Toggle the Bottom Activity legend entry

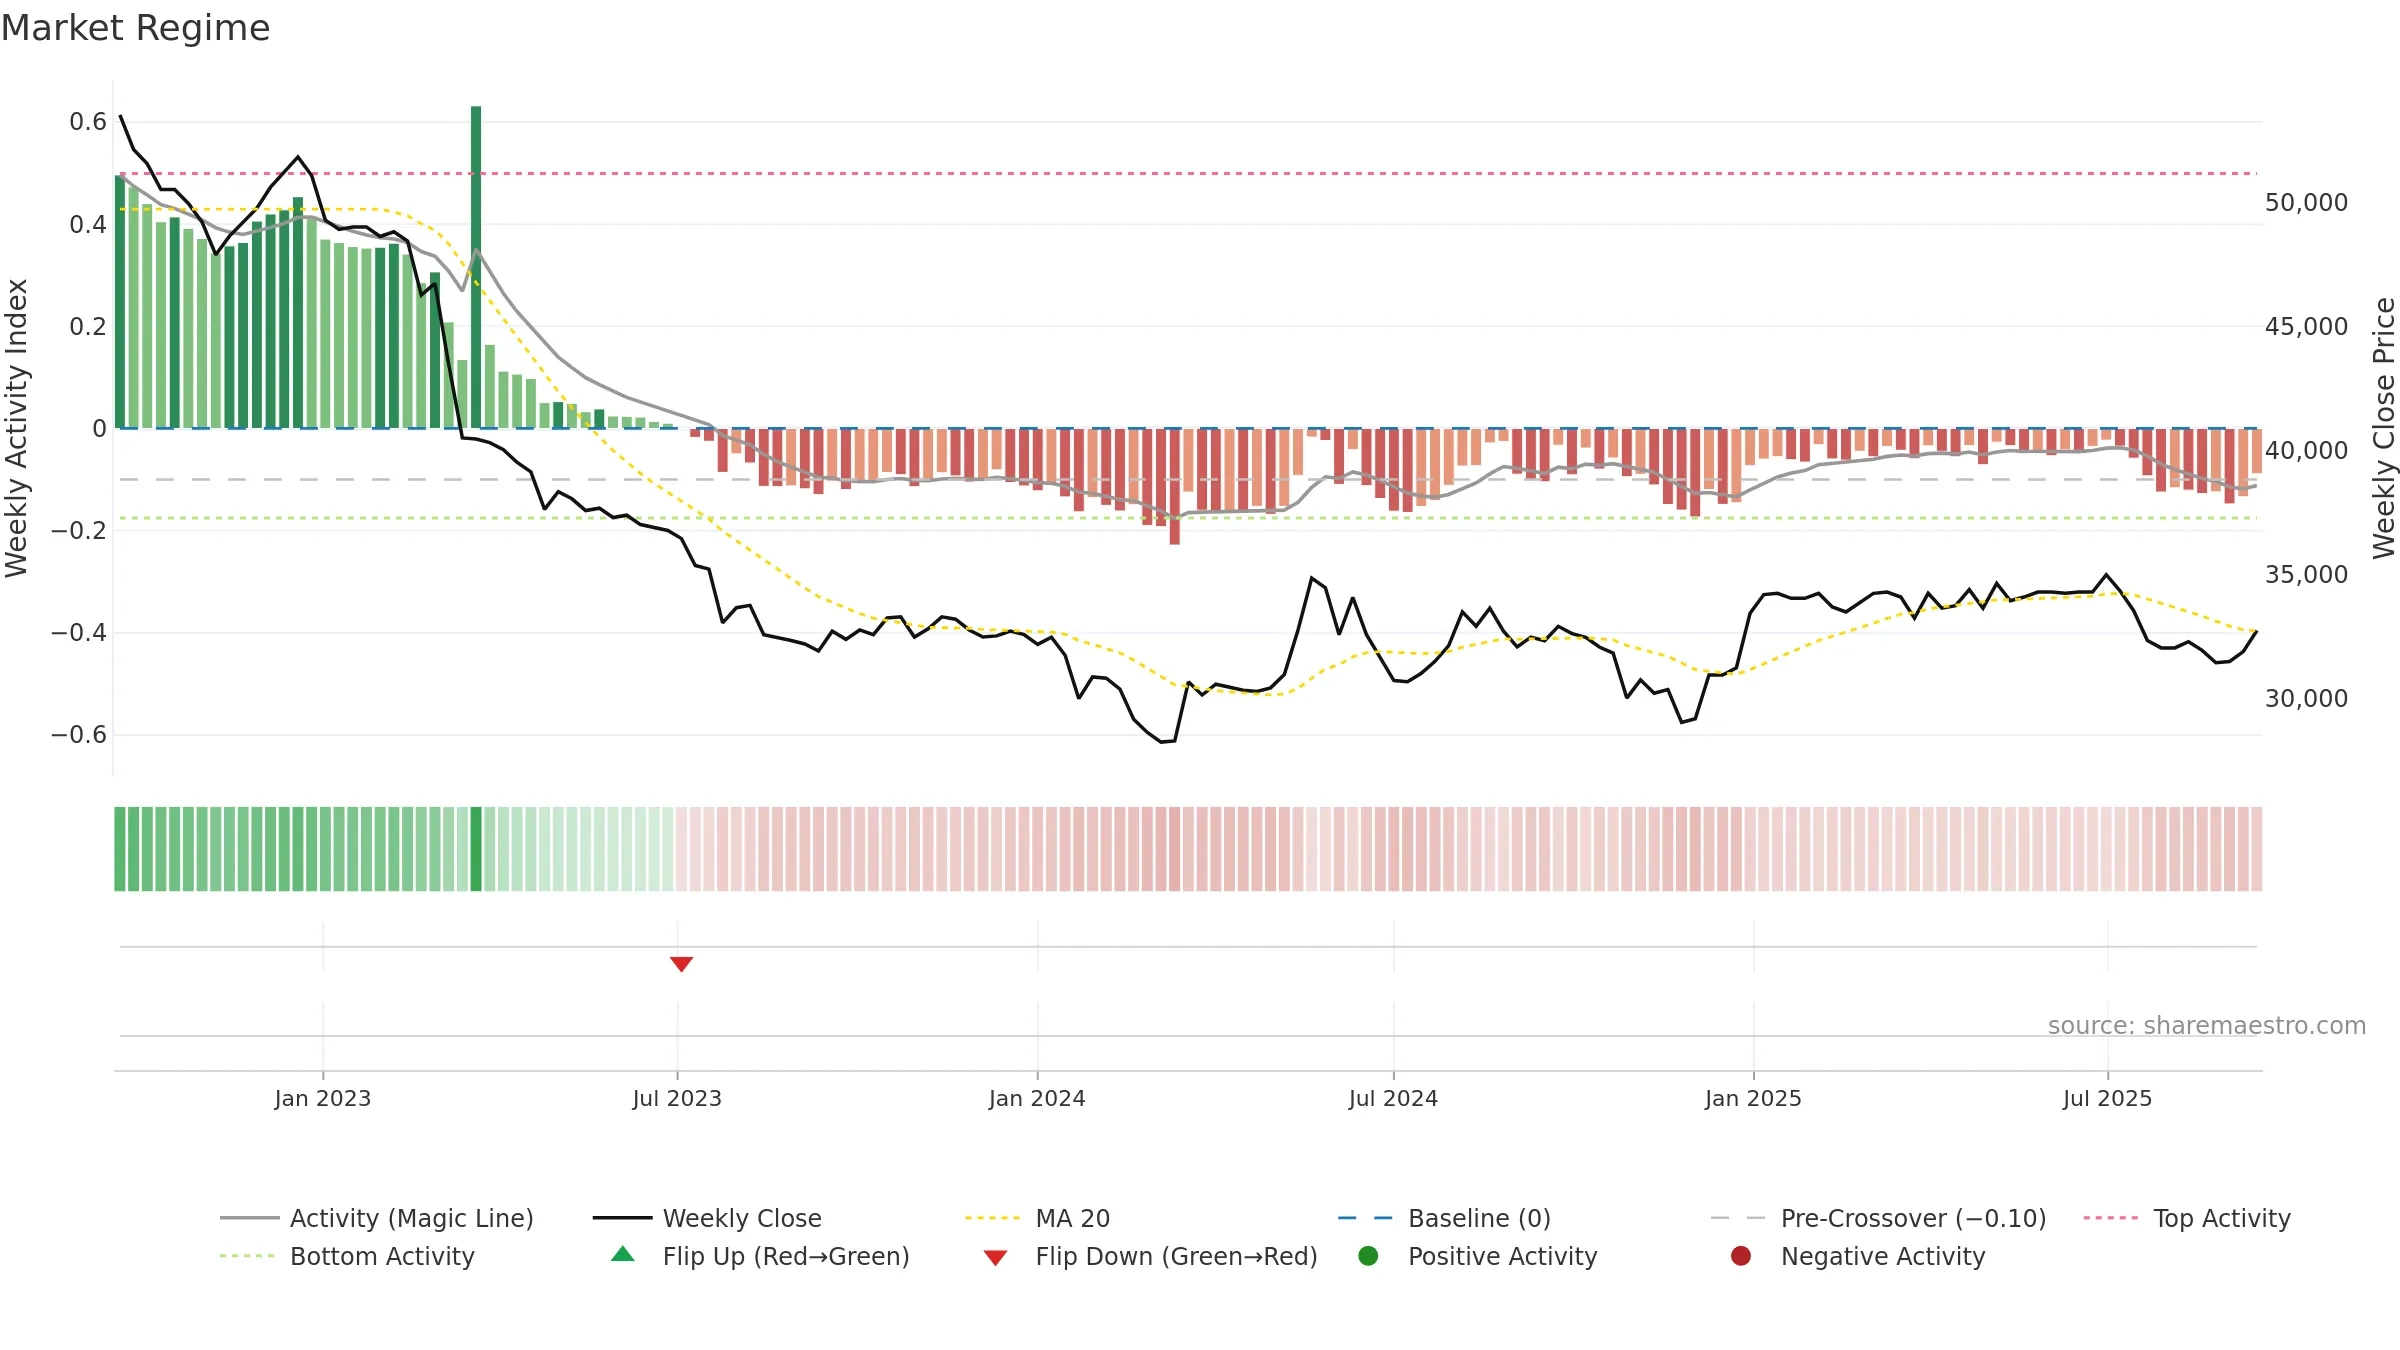347,1256
